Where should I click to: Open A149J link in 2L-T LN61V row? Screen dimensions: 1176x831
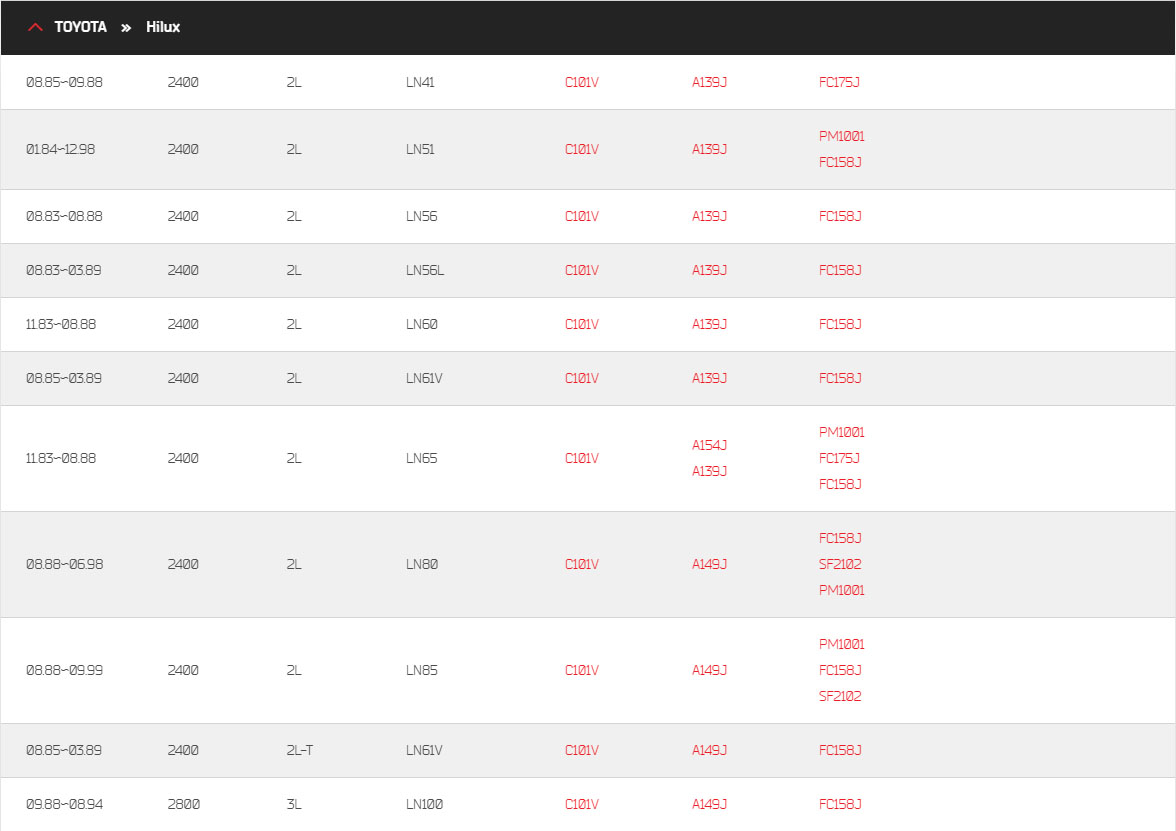point(709,750)
